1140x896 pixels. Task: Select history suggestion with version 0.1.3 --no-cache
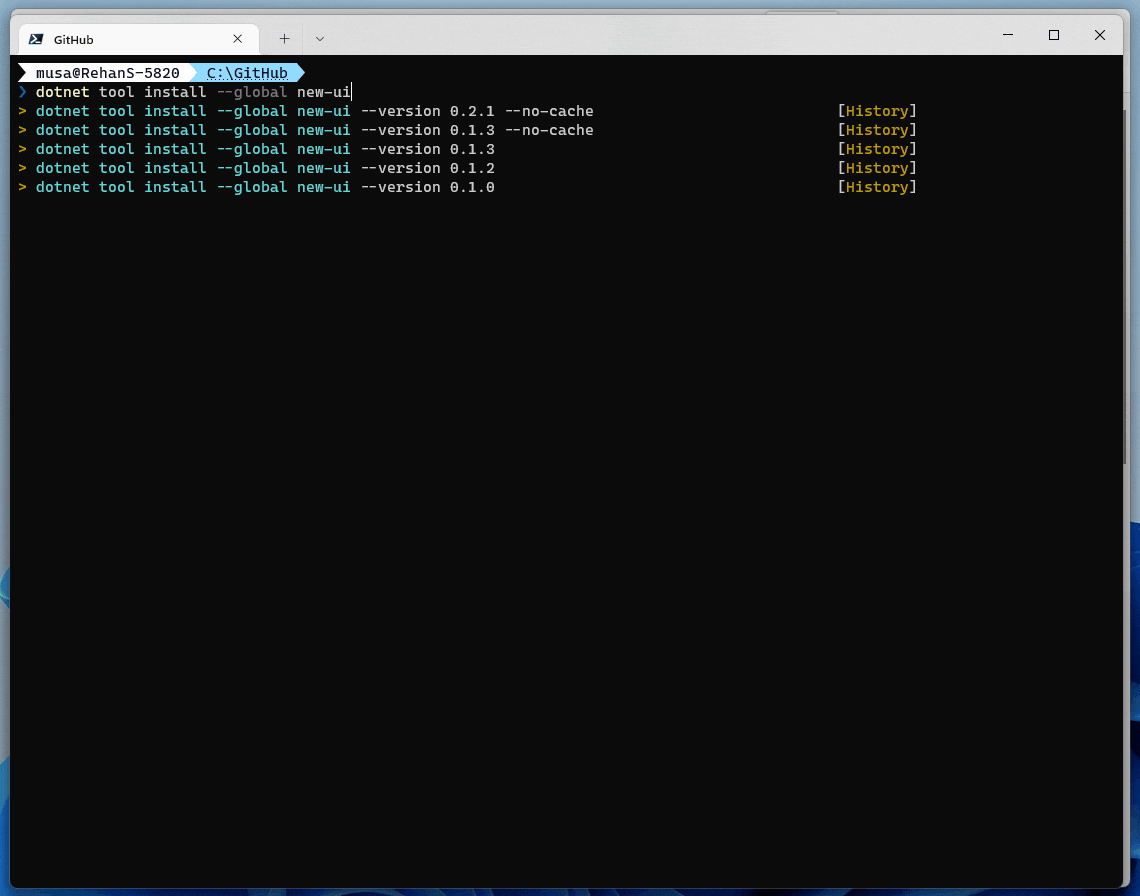314,130
